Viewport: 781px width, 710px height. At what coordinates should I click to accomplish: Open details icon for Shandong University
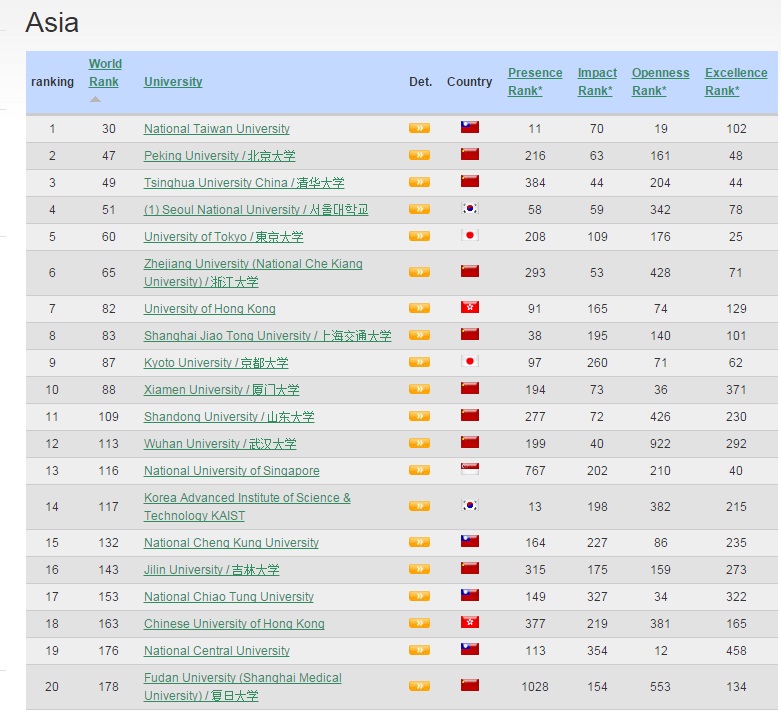(419, 416)
